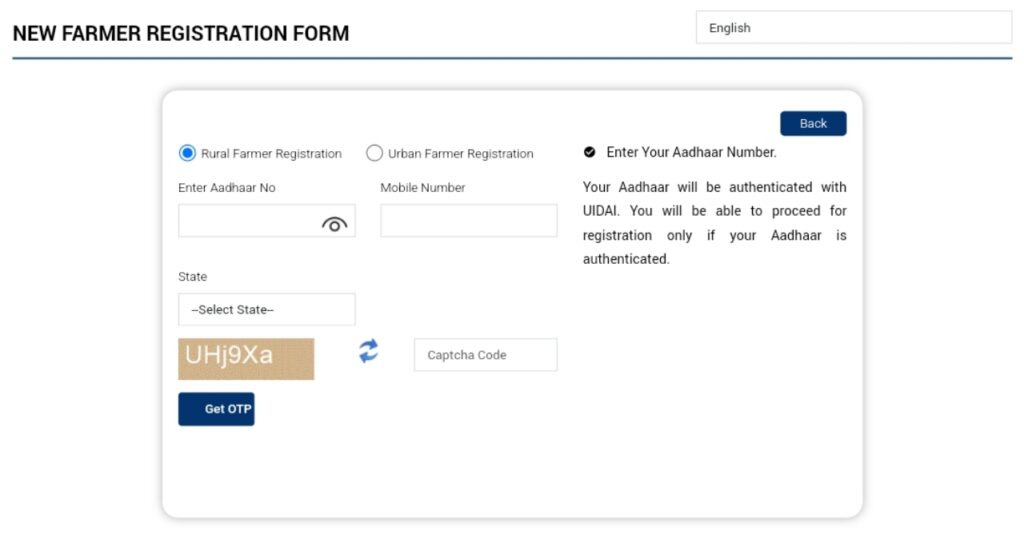Expand the Select State dropdown
This screenshot has height=535, width=1024.
tap(266, 310)
